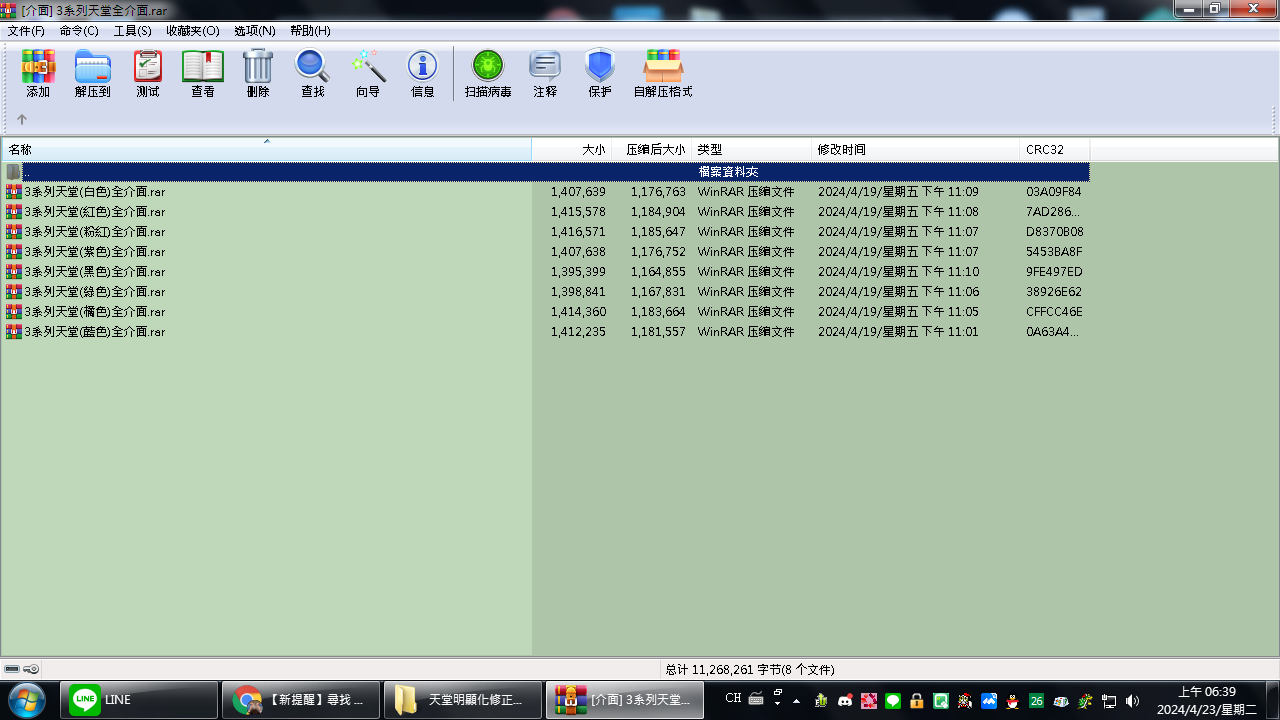1280x720 pixels.
Task: Click status bar drive icon at bottom-left
Action: click(x=12, y=669)
